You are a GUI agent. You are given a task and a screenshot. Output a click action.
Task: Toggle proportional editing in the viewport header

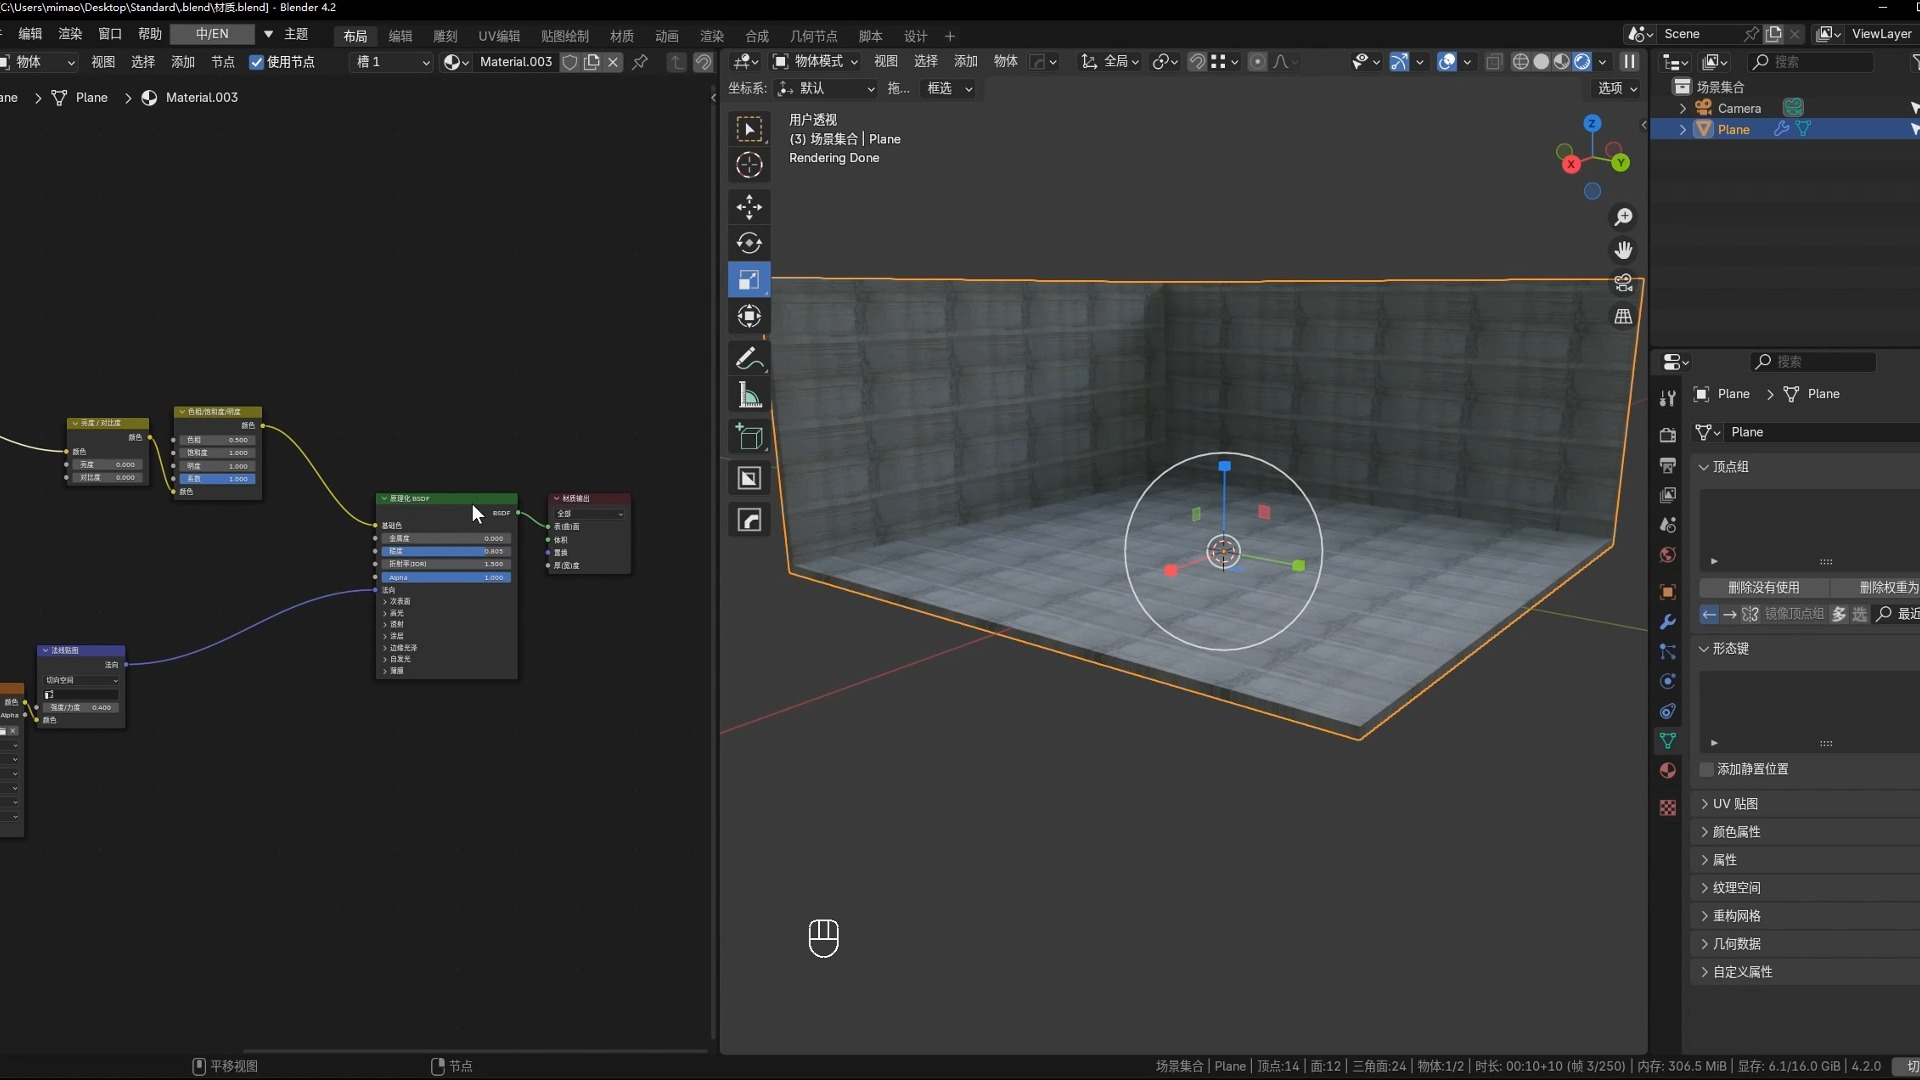[1257, 61]
